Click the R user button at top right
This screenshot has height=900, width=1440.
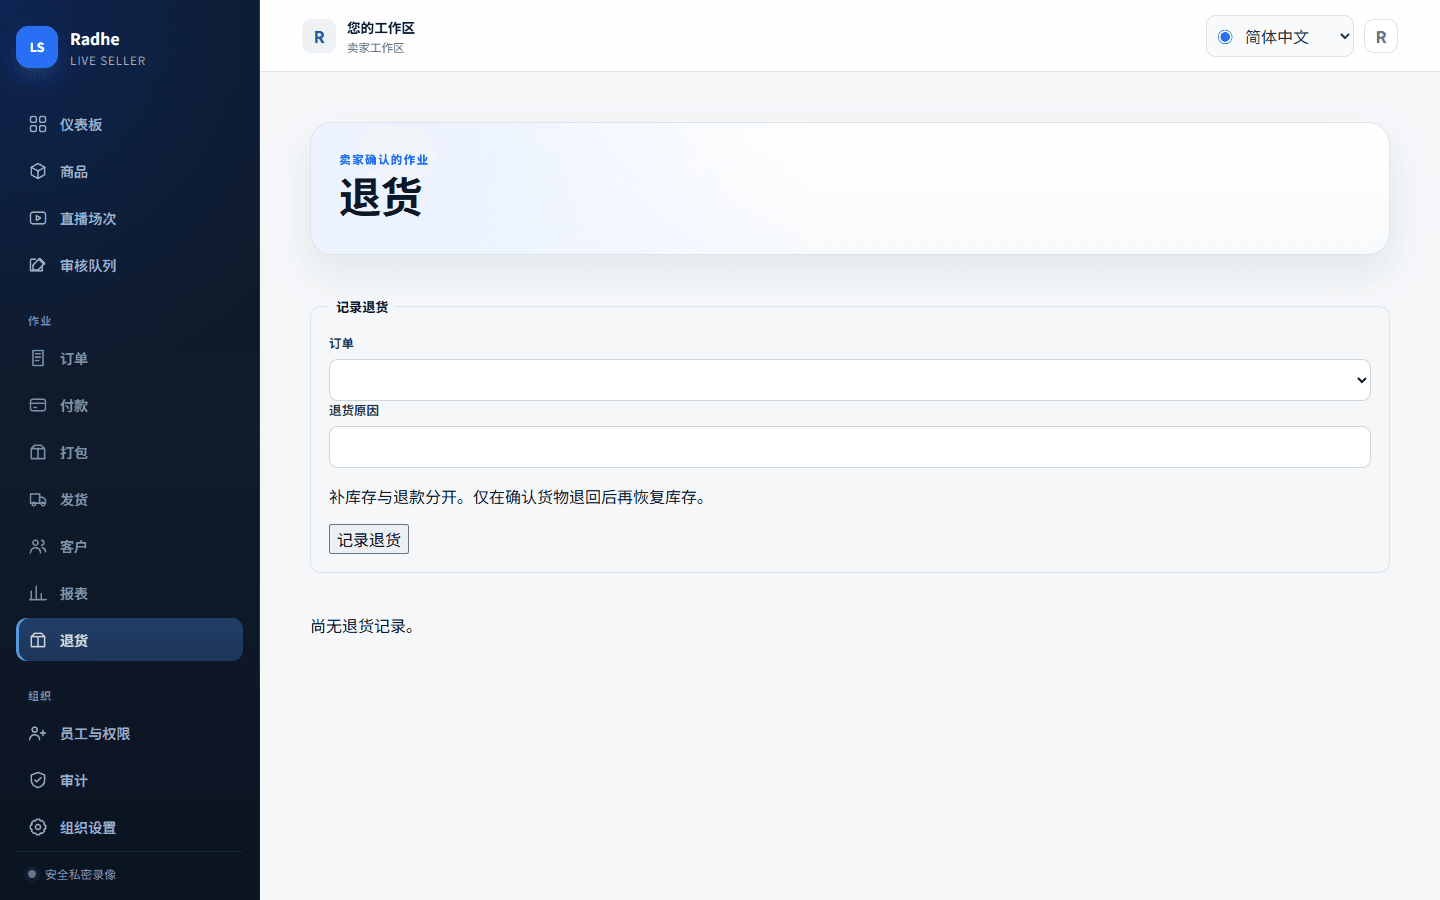click(1381, 36)
